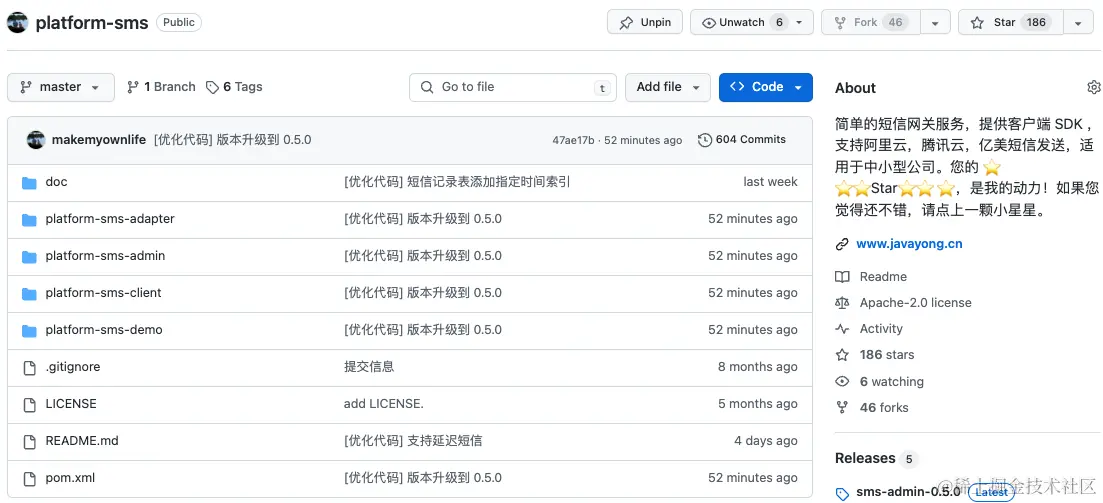Open the 1 Branch link
Screen dimensions: 1103x503
pos(161,87)
